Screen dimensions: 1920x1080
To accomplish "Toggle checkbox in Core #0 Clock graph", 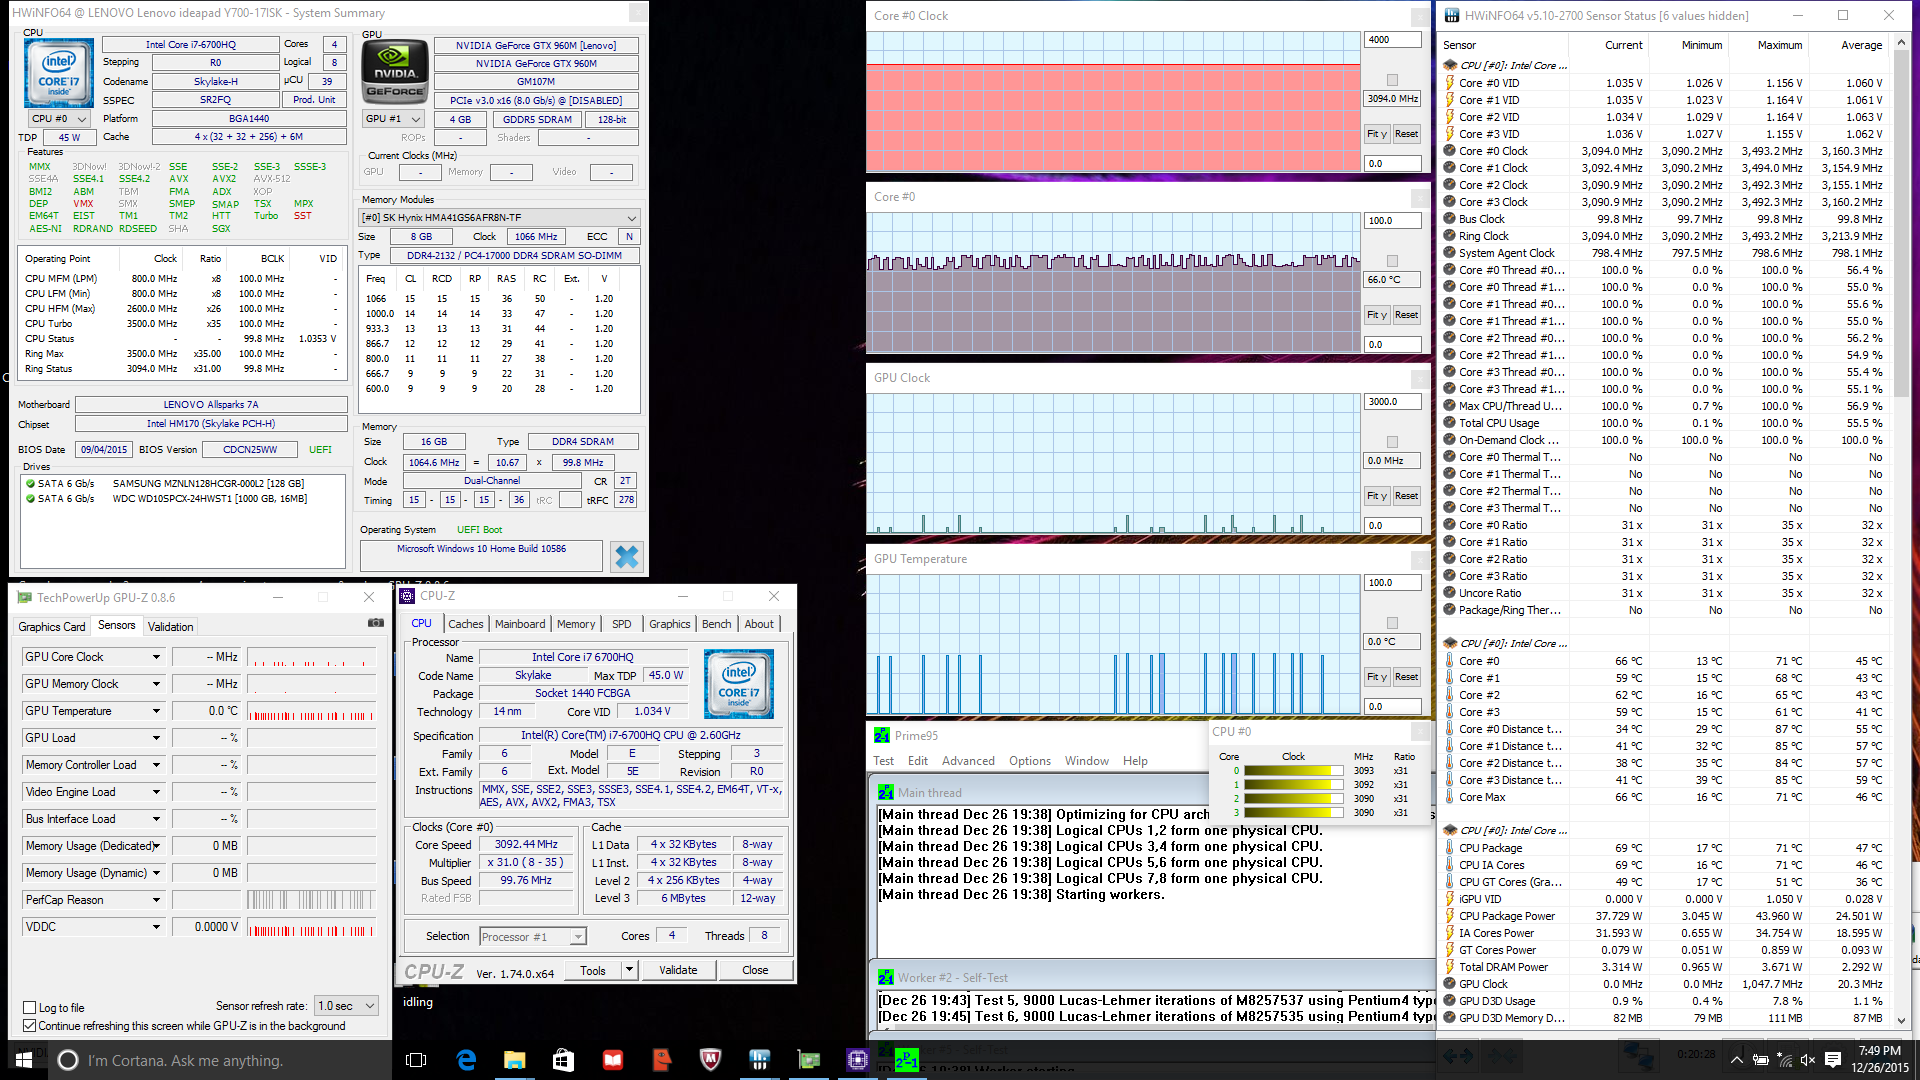I will 1392,80.
